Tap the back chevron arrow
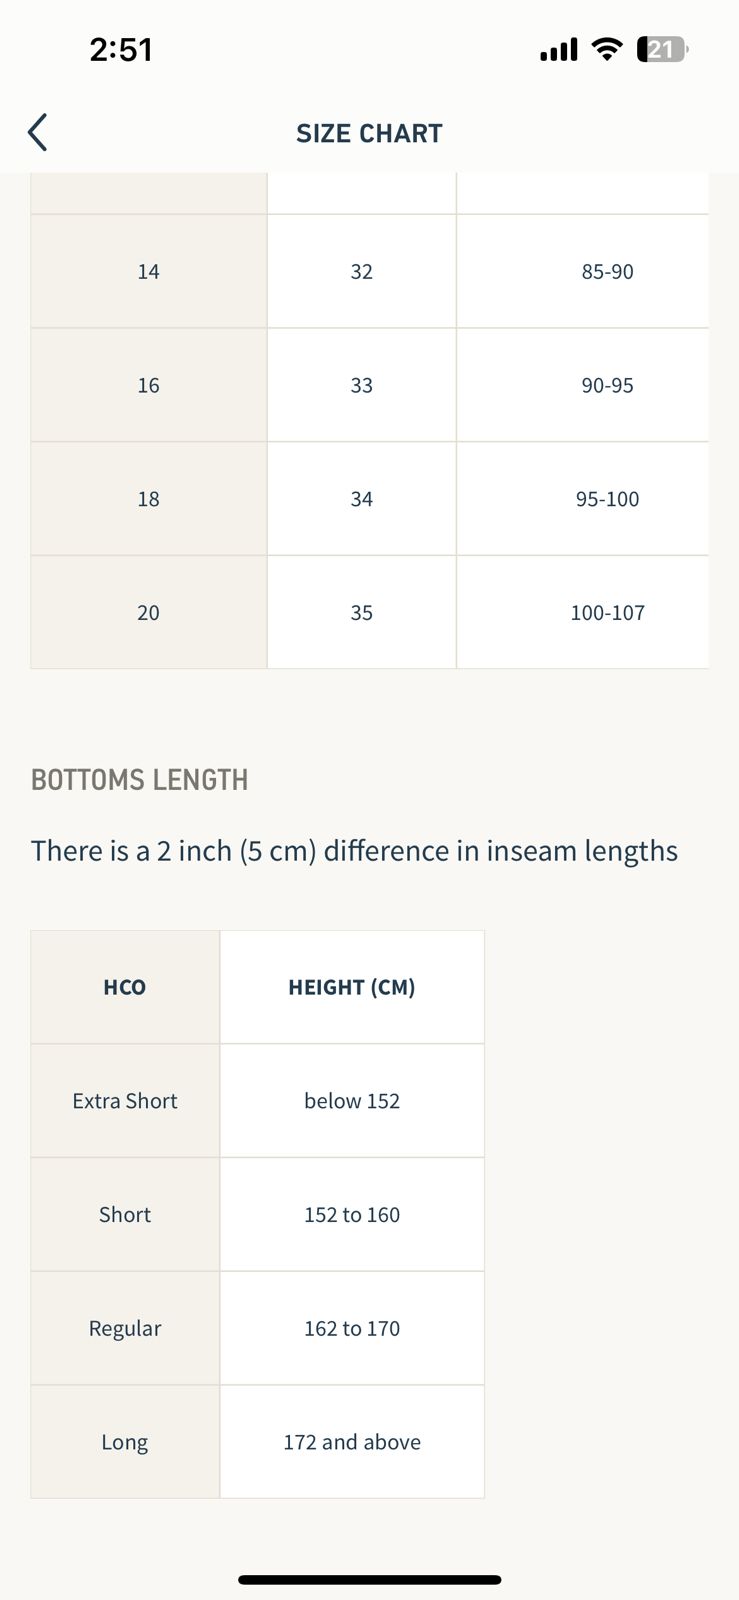739x1600 pixels. 38,132
